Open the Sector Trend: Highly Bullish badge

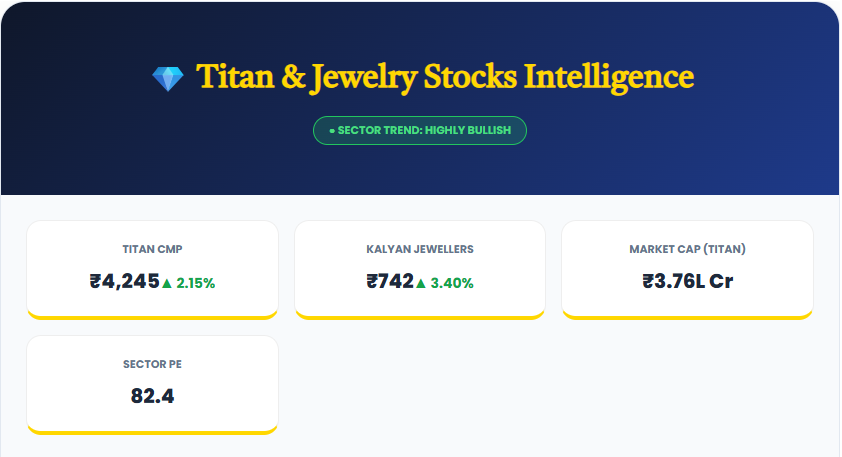(420, 131)
